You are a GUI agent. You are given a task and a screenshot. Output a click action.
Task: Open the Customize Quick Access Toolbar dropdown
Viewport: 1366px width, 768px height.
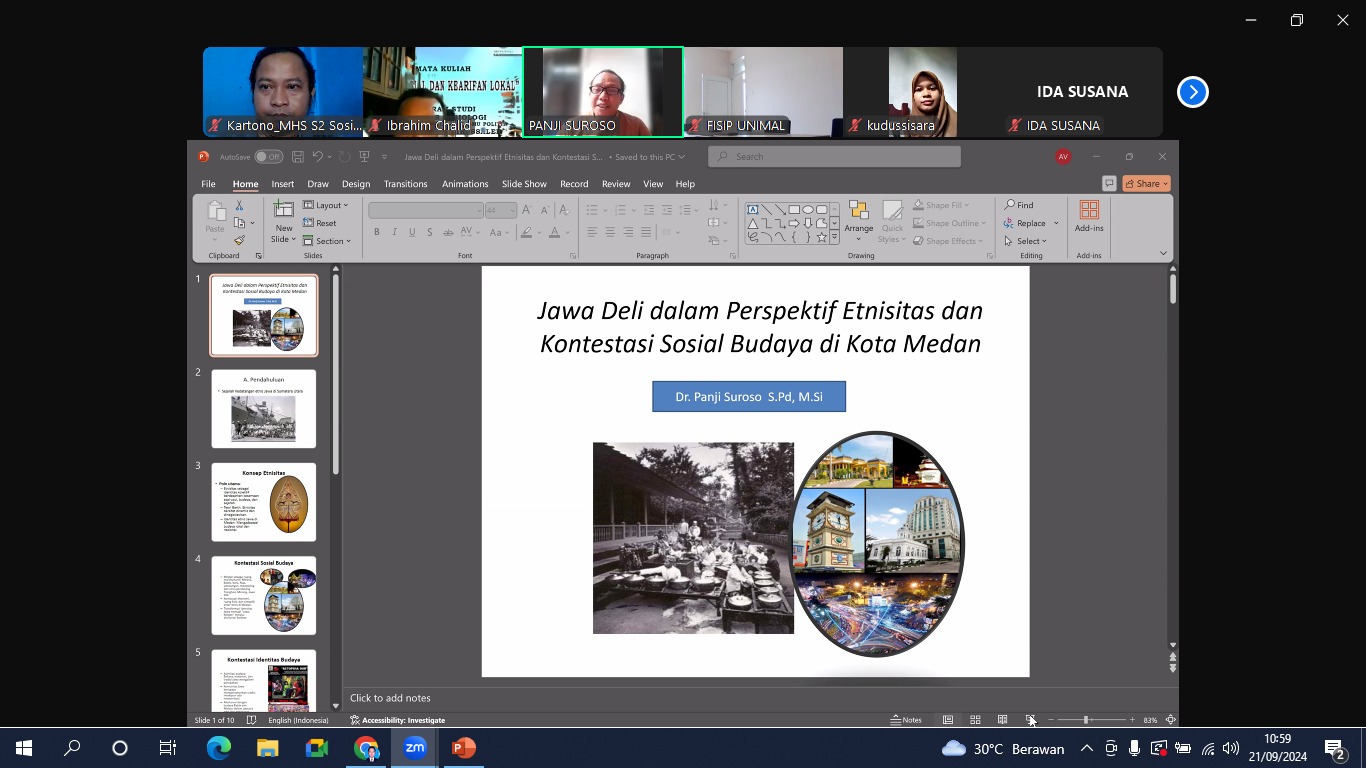tap(384, 157)
